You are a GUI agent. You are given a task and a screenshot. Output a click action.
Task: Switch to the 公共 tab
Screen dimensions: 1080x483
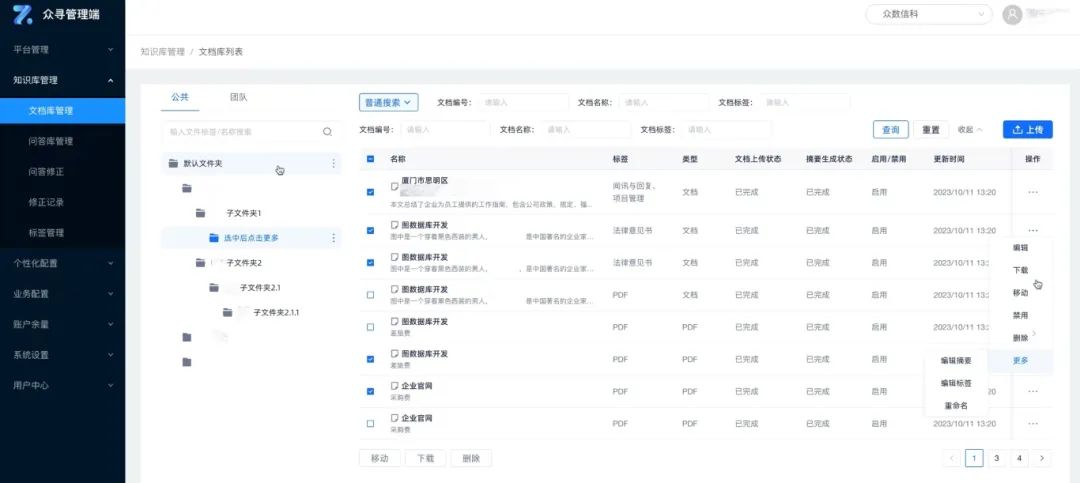tap(180, 97)
